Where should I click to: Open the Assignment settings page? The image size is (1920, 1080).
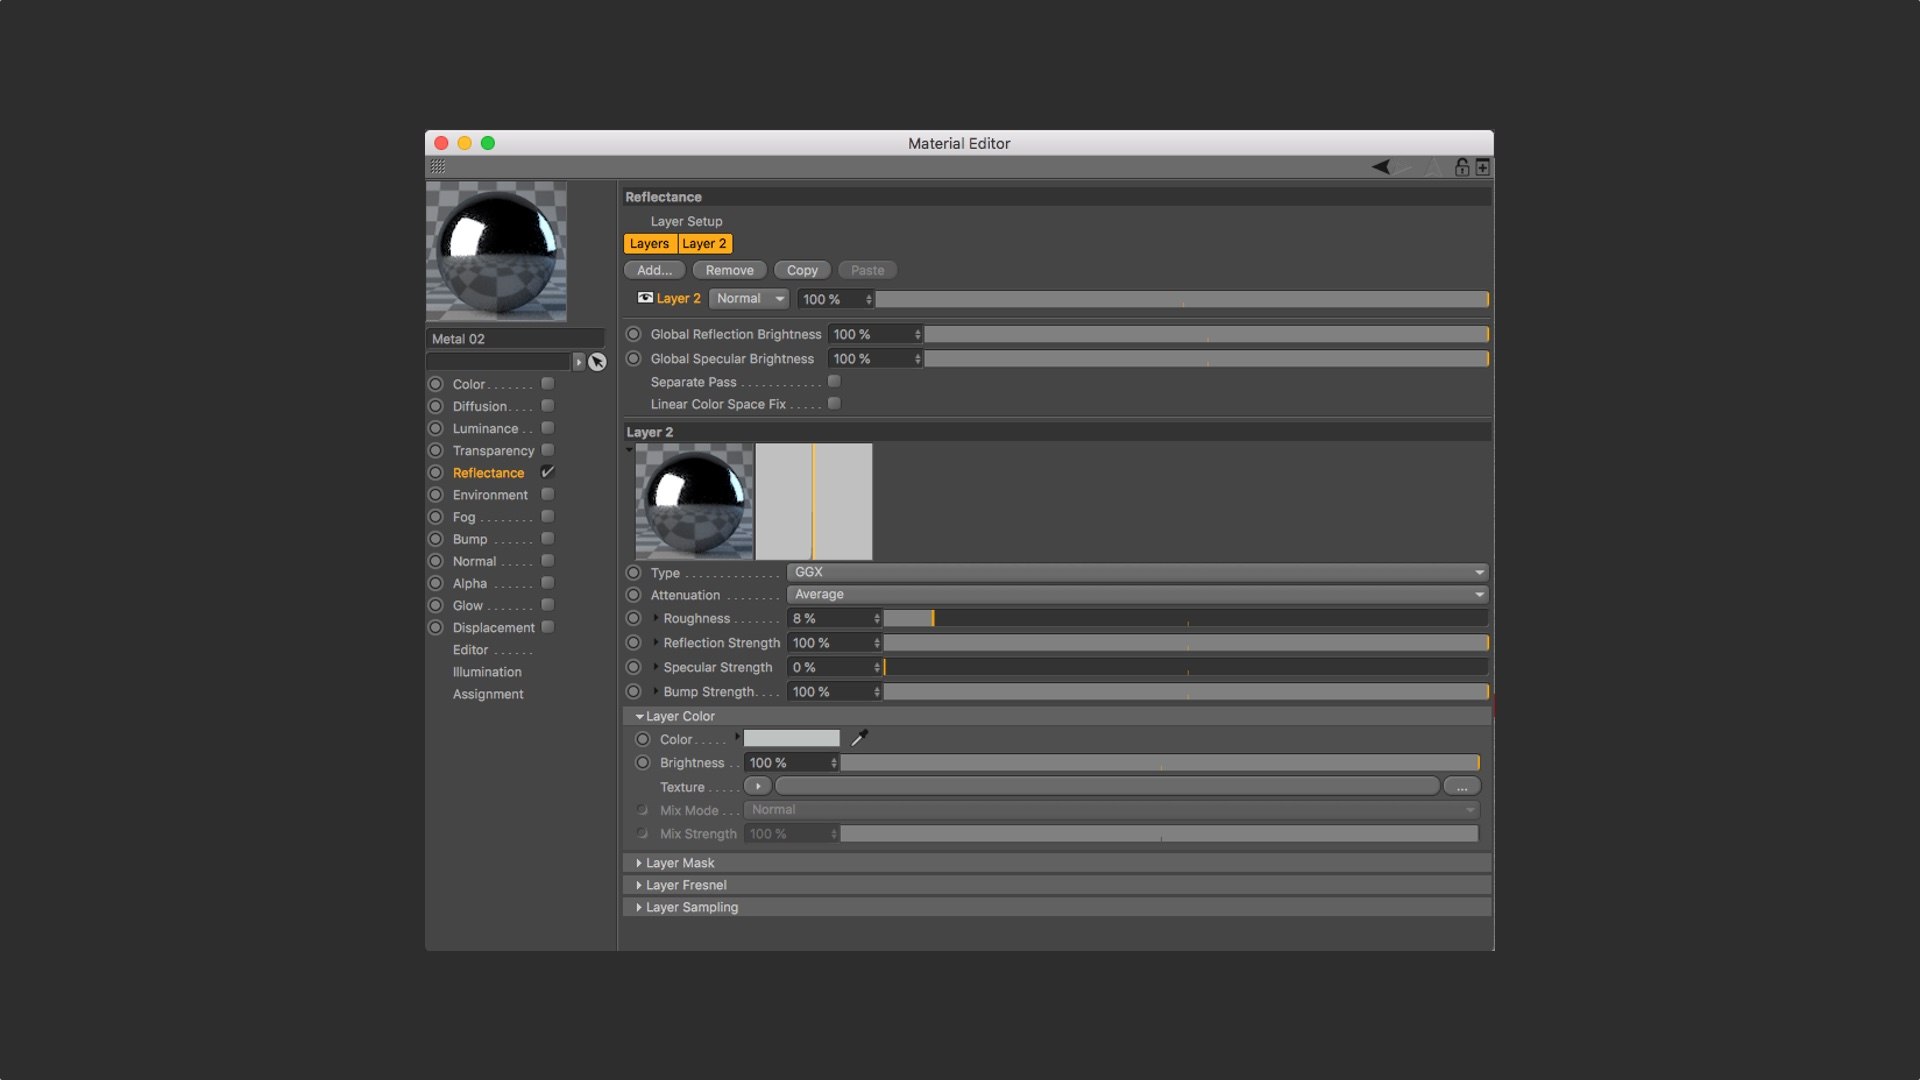488,694
